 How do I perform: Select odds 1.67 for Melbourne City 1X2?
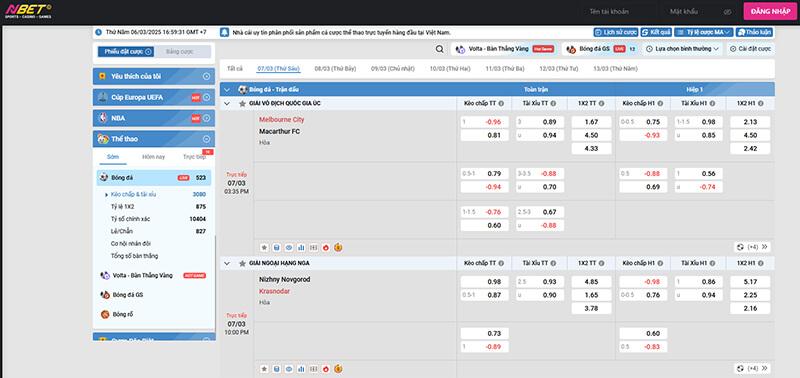click(x=591, y=122)
